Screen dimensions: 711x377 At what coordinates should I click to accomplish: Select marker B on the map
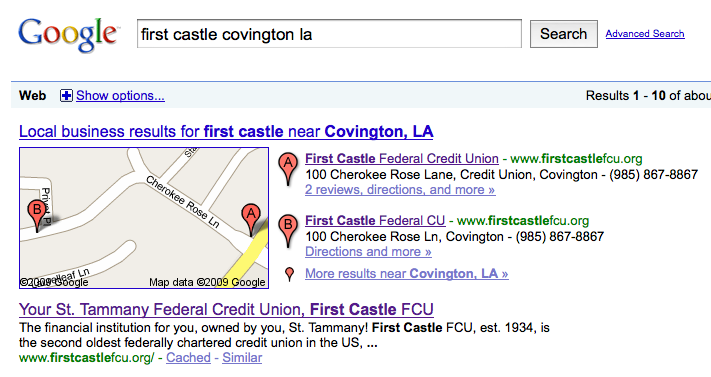37,215
